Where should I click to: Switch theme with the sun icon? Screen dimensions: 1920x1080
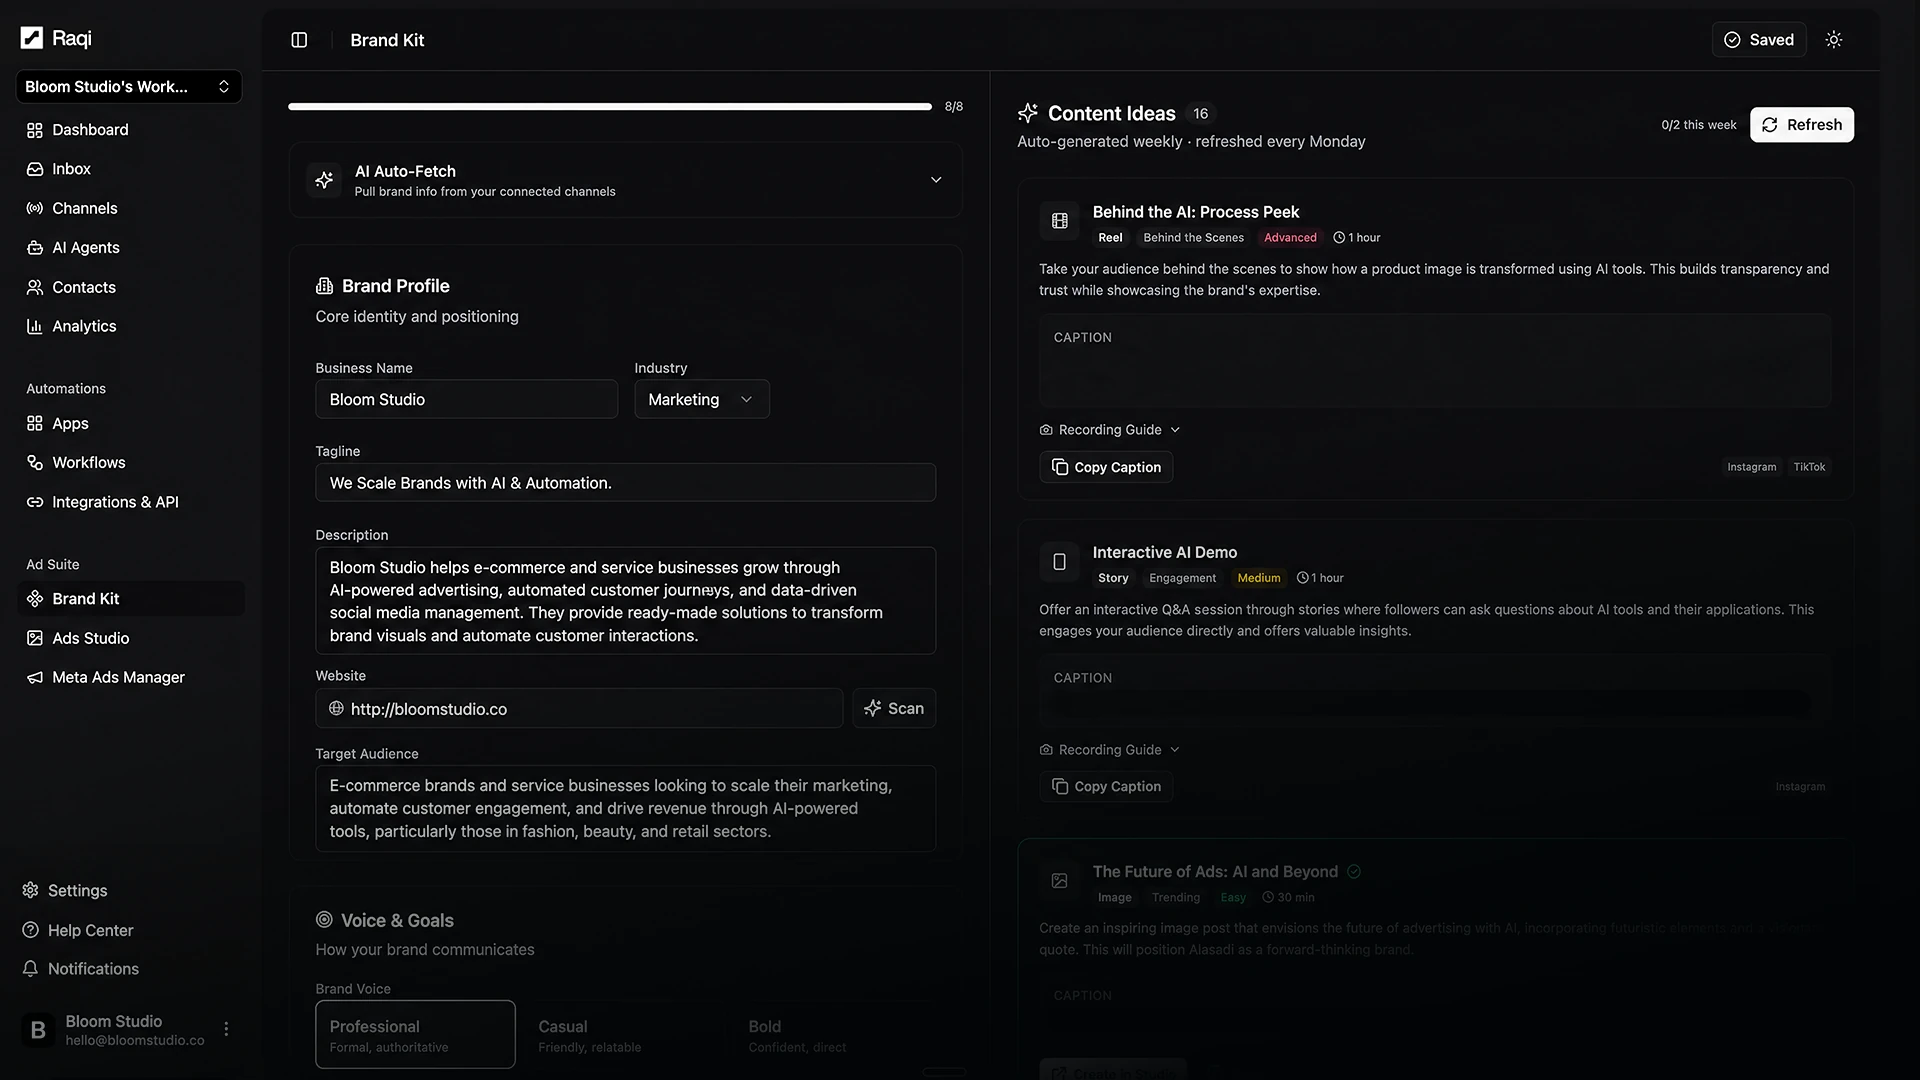click(x=1834, y=40)
